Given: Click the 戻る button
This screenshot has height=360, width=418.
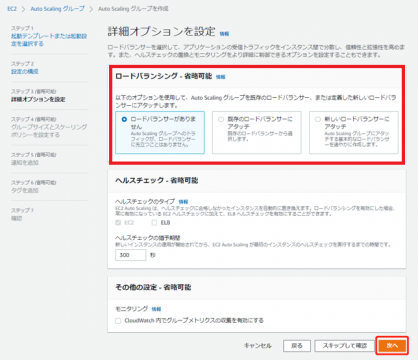Looking at the screenshot, I should 297,346.
